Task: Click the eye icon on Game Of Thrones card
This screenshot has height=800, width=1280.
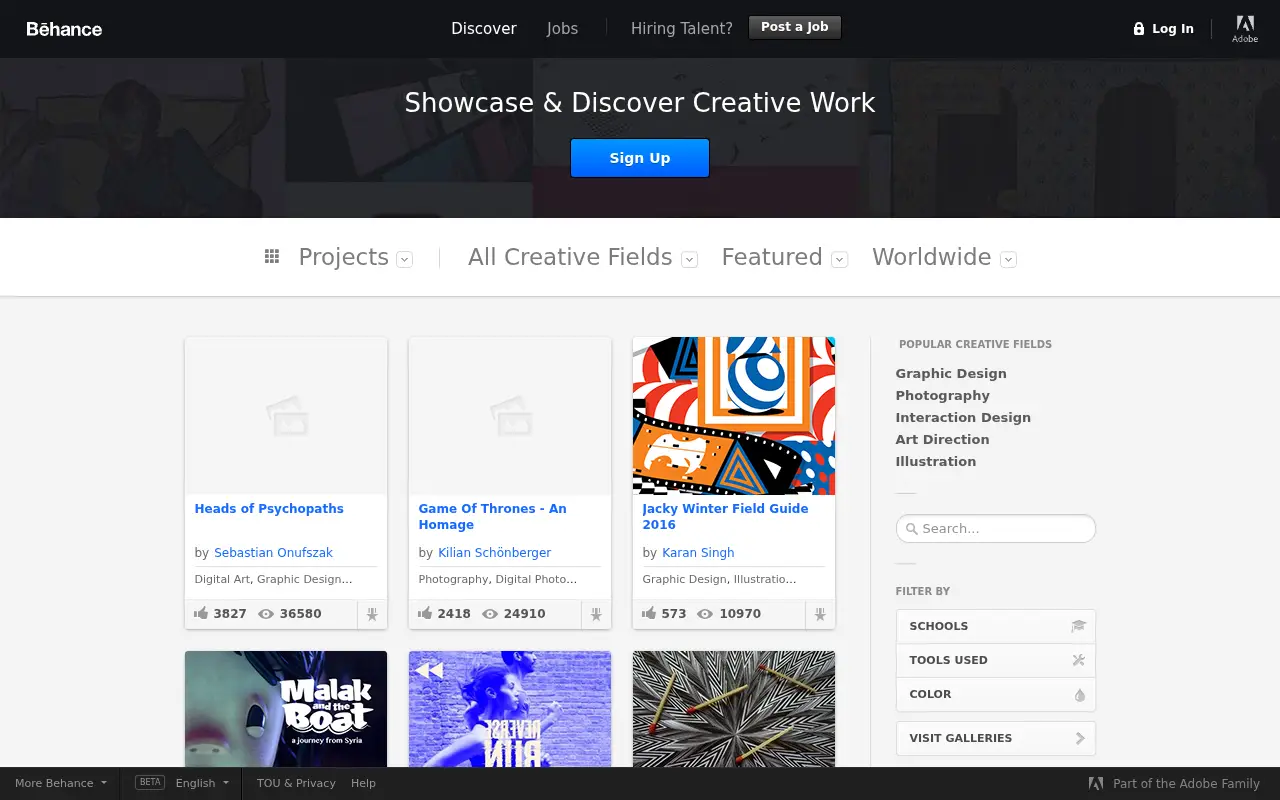Action: click(x=490, y=614)
